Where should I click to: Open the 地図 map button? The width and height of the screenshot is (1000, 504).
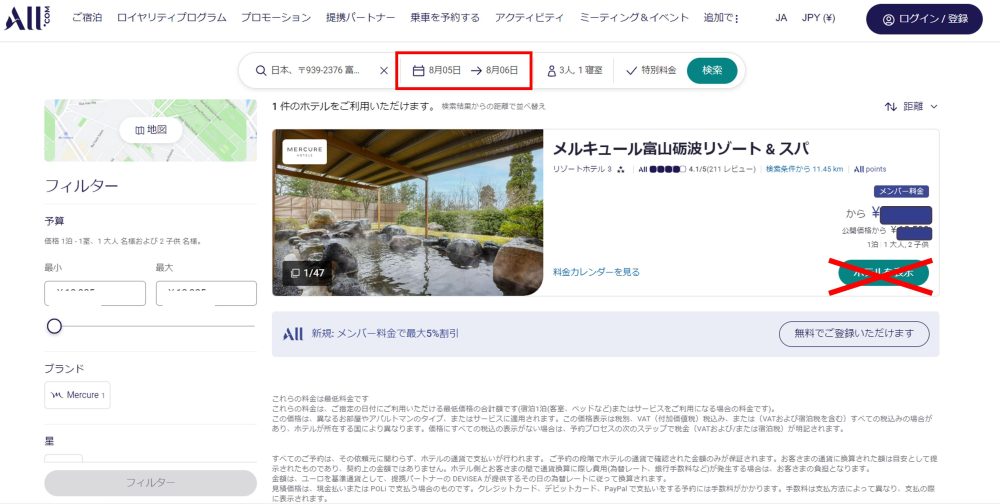point(151,130)
